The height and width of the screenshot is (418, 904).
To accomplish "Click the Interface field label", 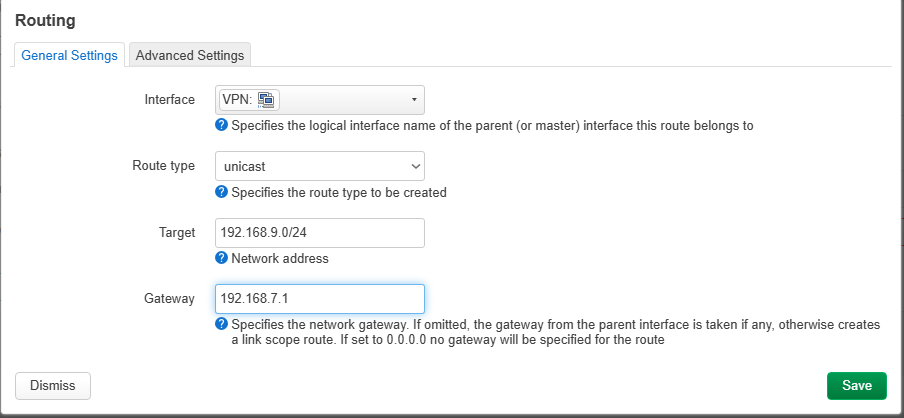I will (171, 100).
